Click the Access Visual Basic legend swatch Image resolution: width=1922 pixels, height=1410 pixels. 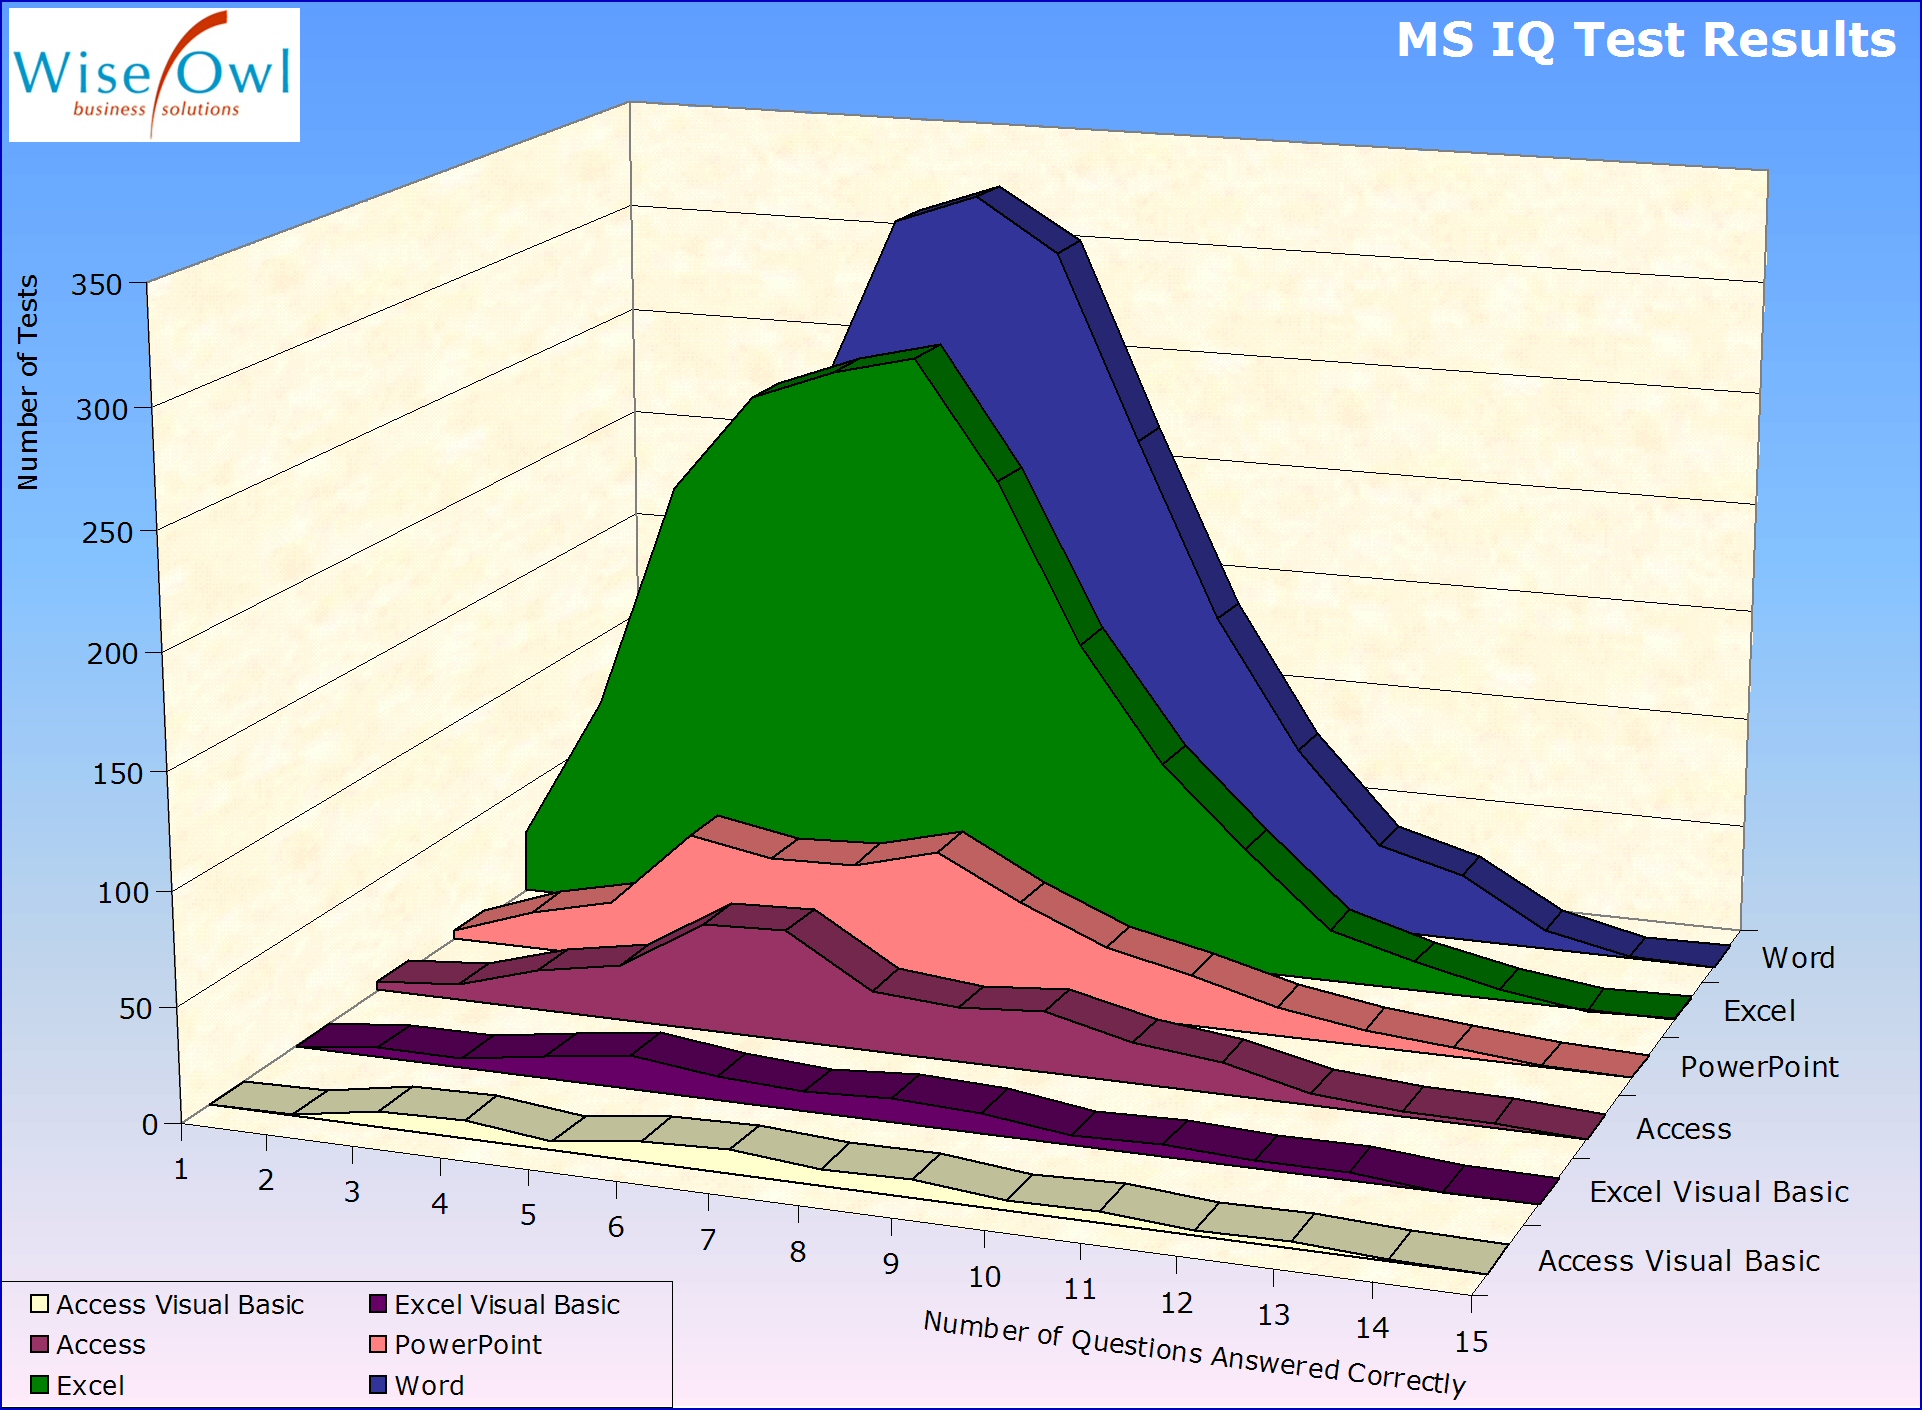tap(40, 1304)
